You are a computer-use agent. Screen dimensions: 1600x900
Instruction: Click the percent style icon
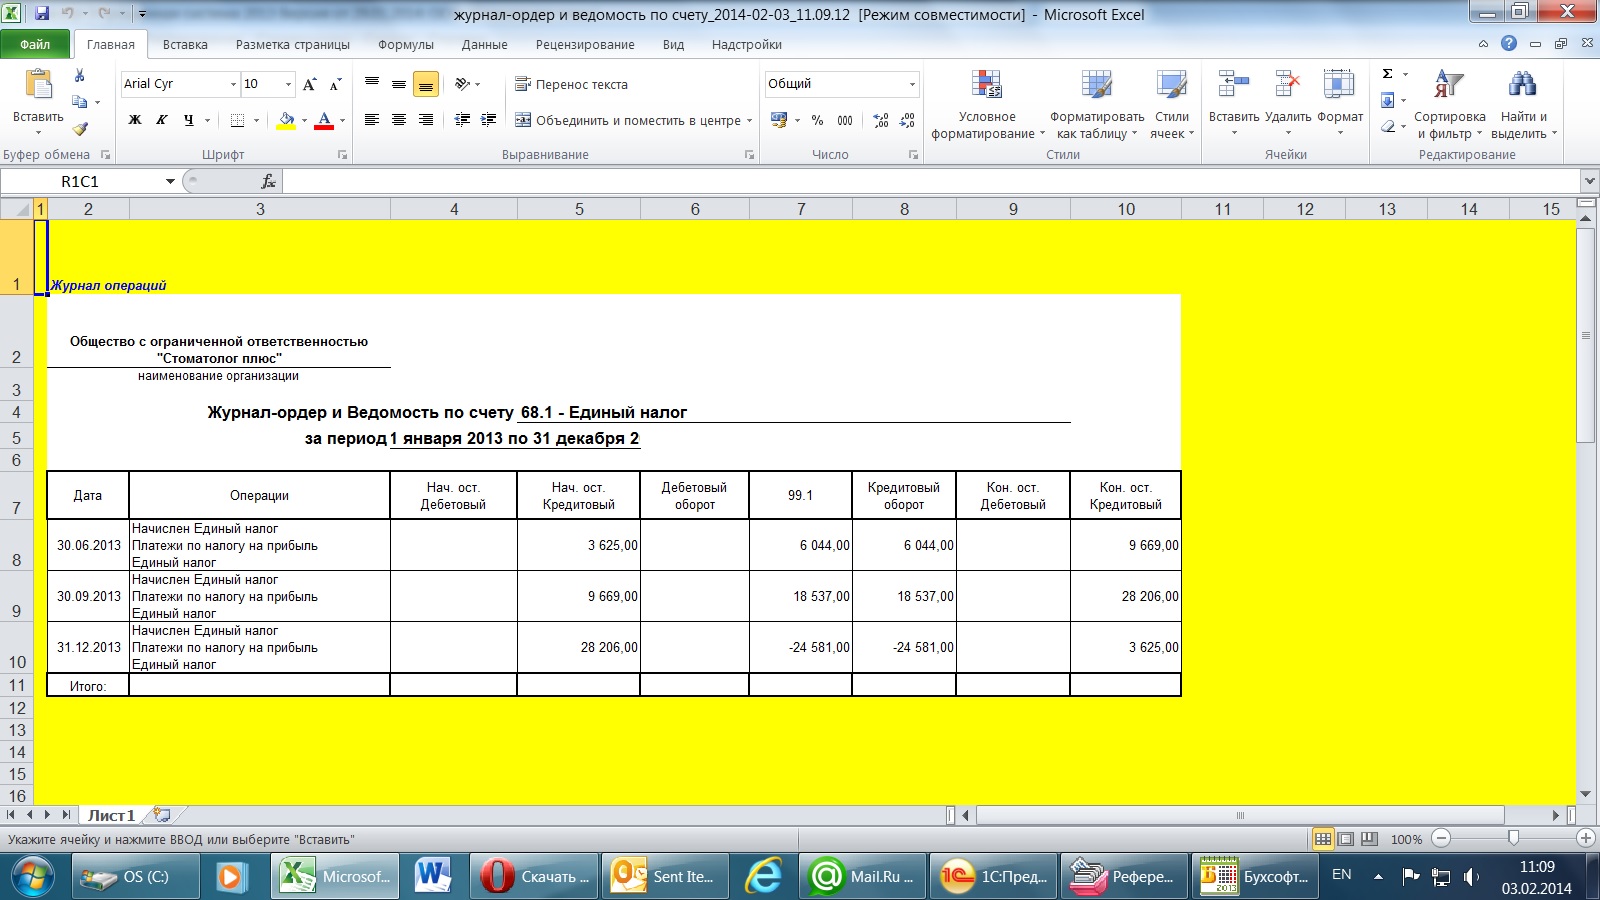pos(817,120)
